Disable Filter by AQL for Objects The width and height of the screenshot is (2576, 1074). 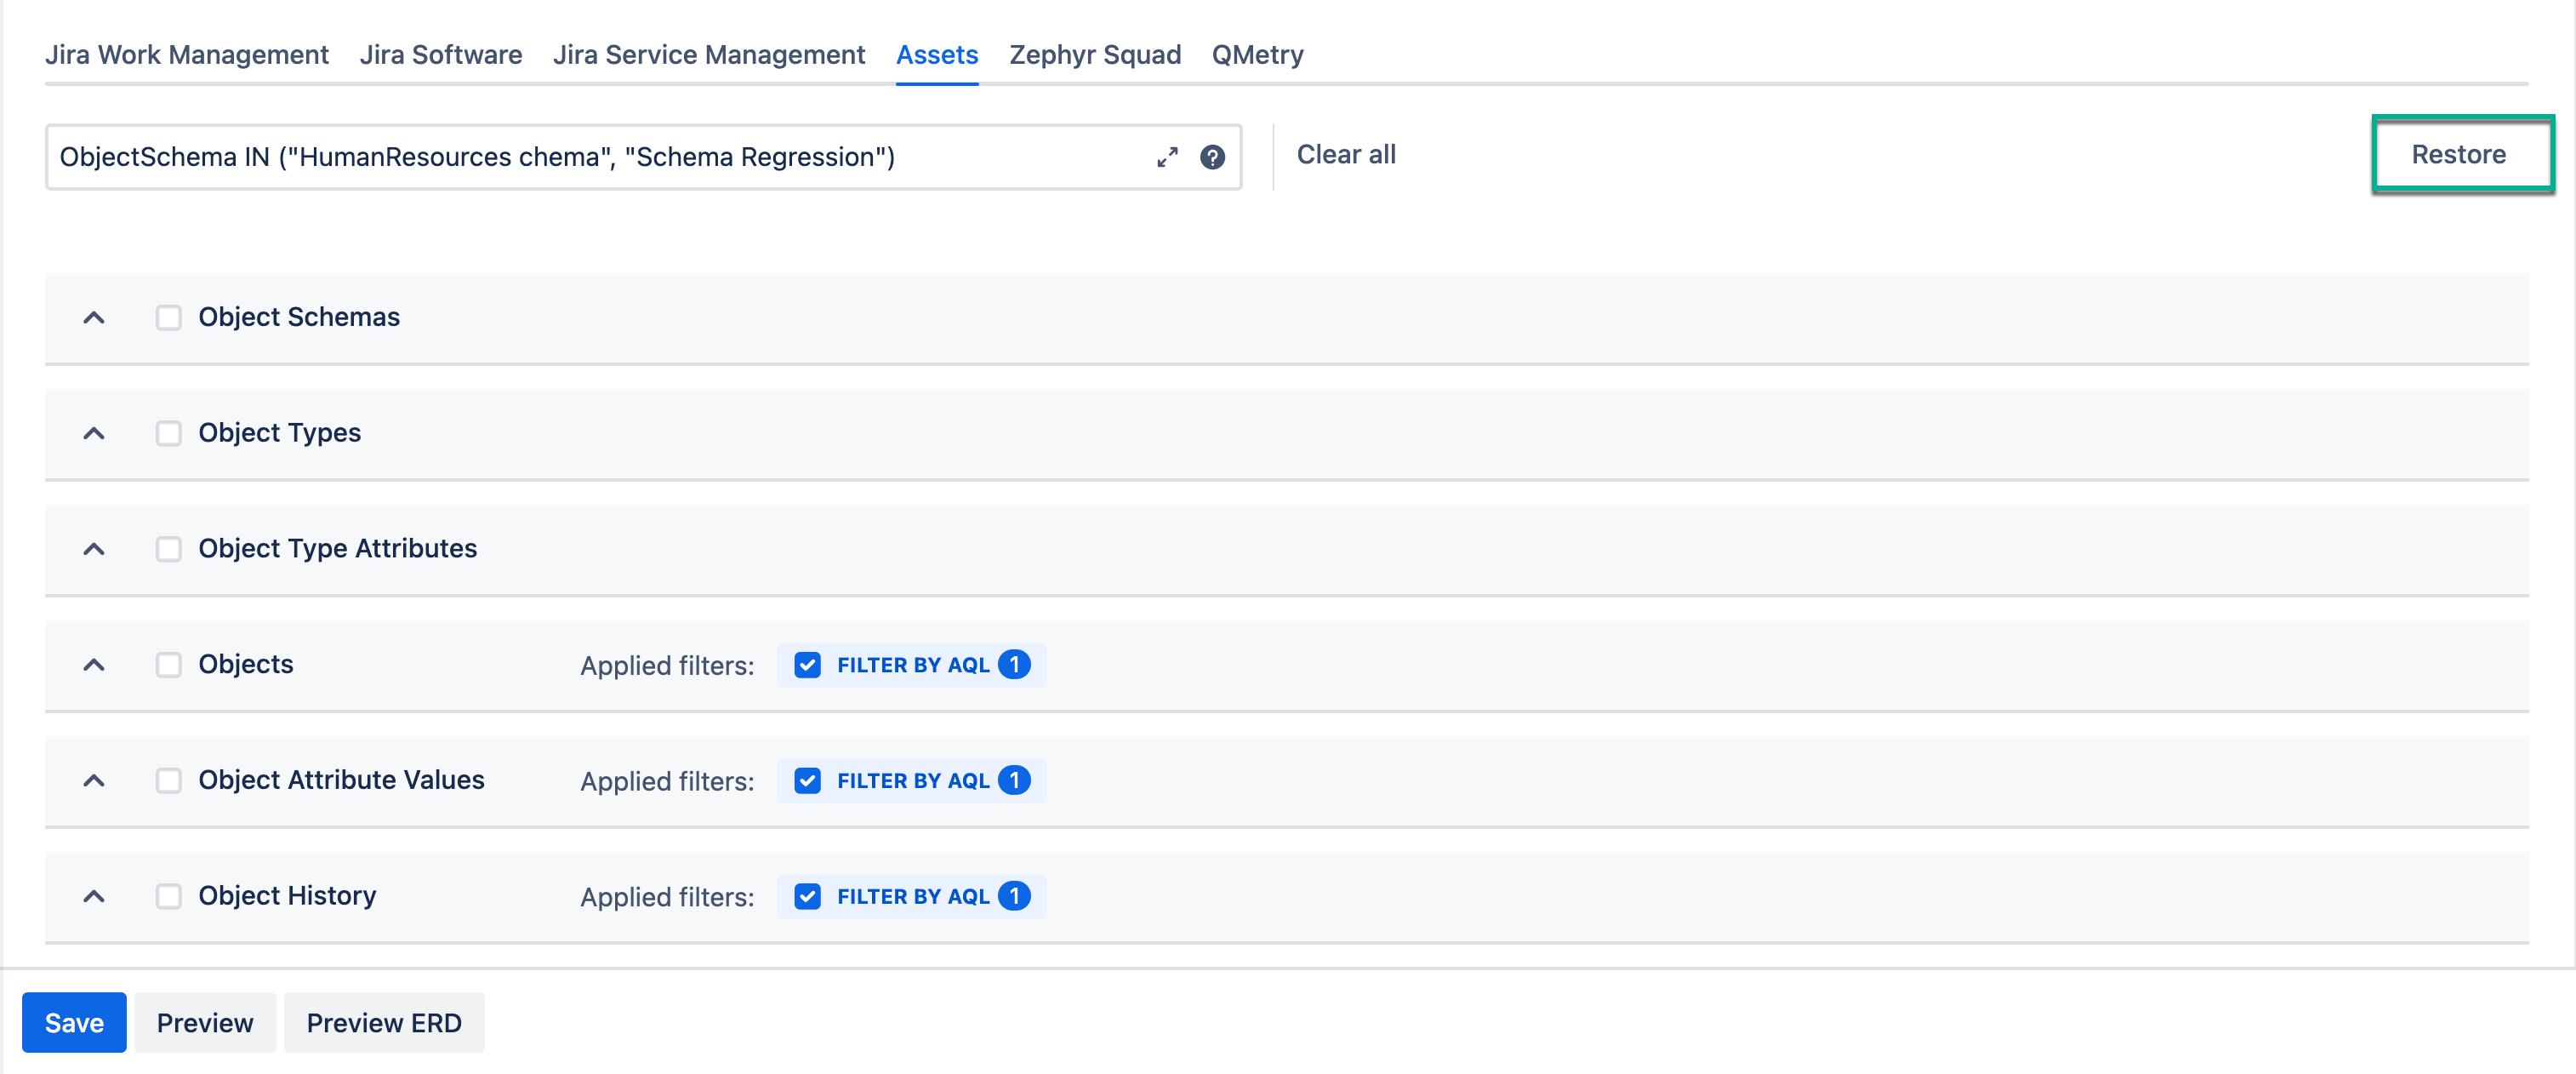tap(807, 664)
